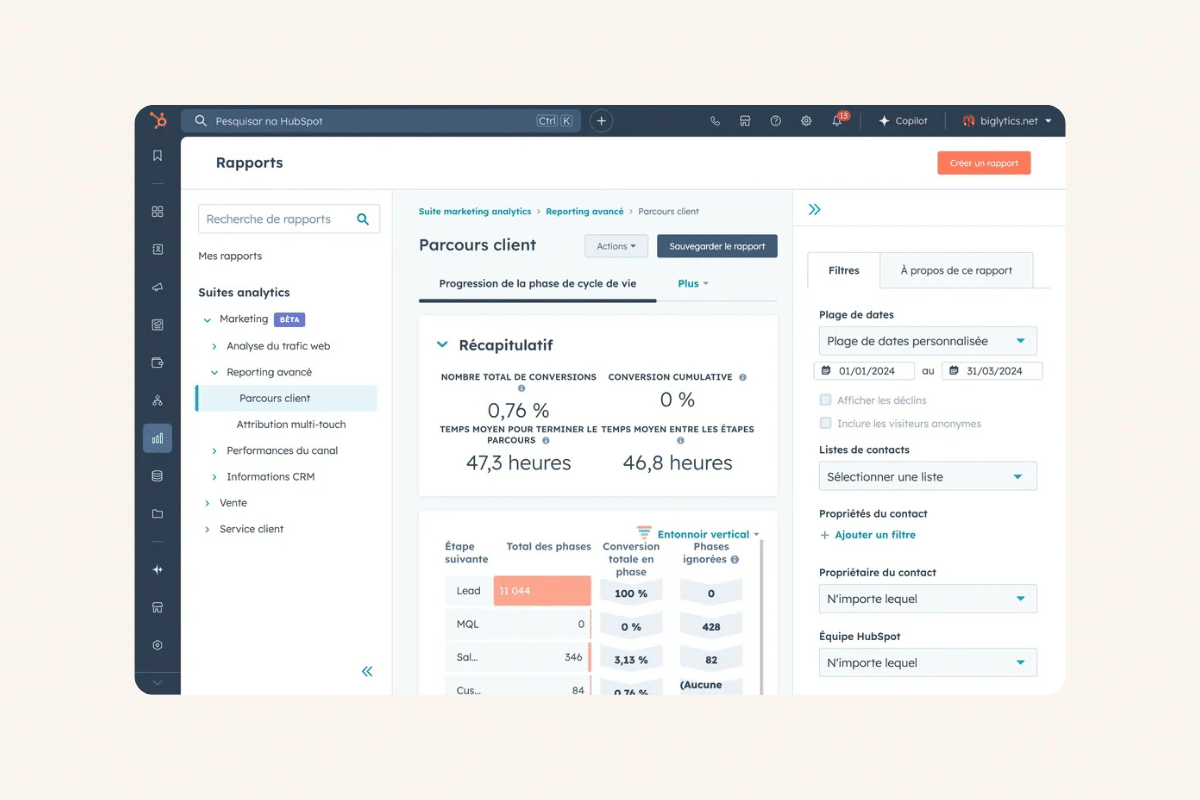Open the Plage de dates personnalisée dropdown
The image size is (1200, 800).
point(927,340)
